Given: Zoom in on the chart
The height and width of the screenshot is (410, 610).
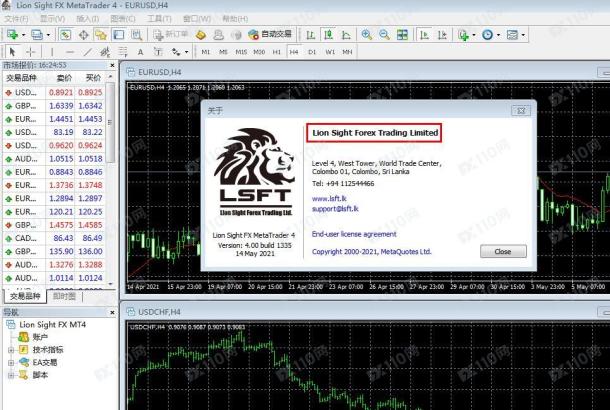Looking at the screenshot, I should pyautogui.click(x=366, y=35).
